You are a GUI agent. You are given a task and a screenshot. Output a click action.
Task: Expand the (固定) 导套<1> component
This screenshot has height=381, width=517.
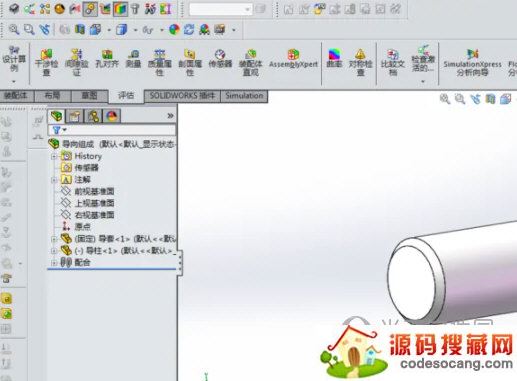pos(54,239)
